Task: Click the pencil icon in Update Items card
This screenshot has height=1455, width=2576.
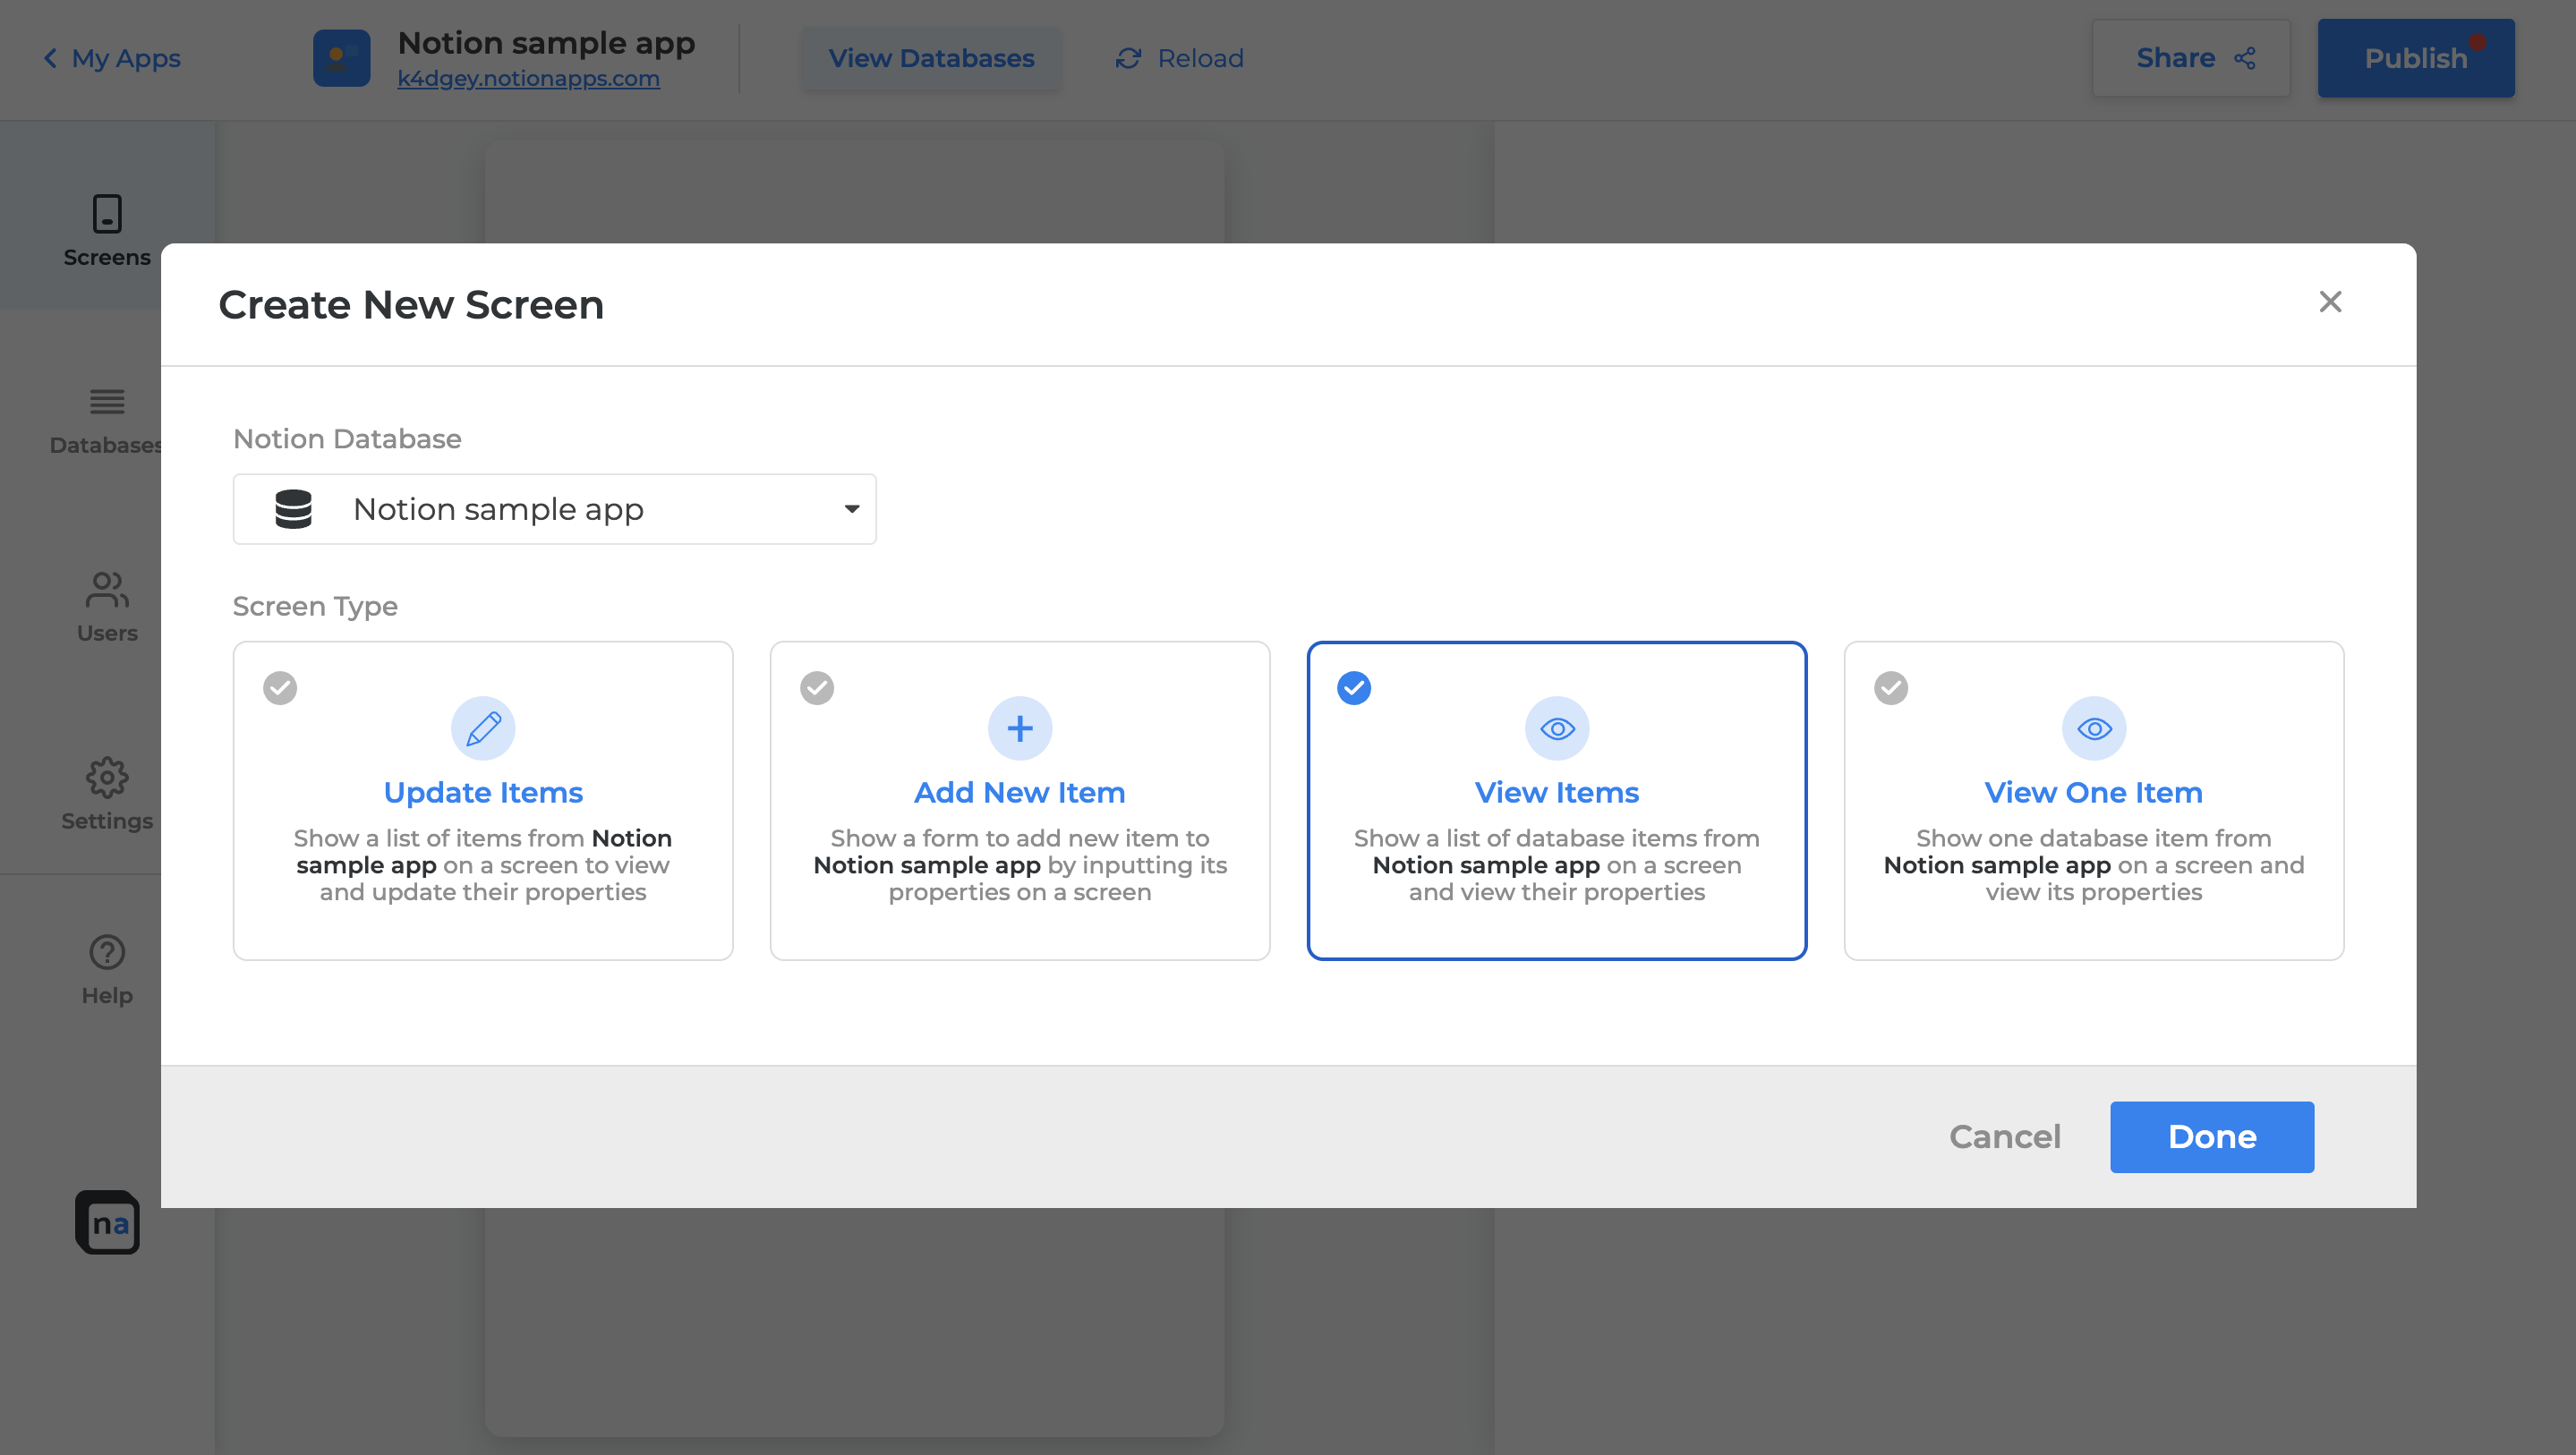Action: [483, 728]
